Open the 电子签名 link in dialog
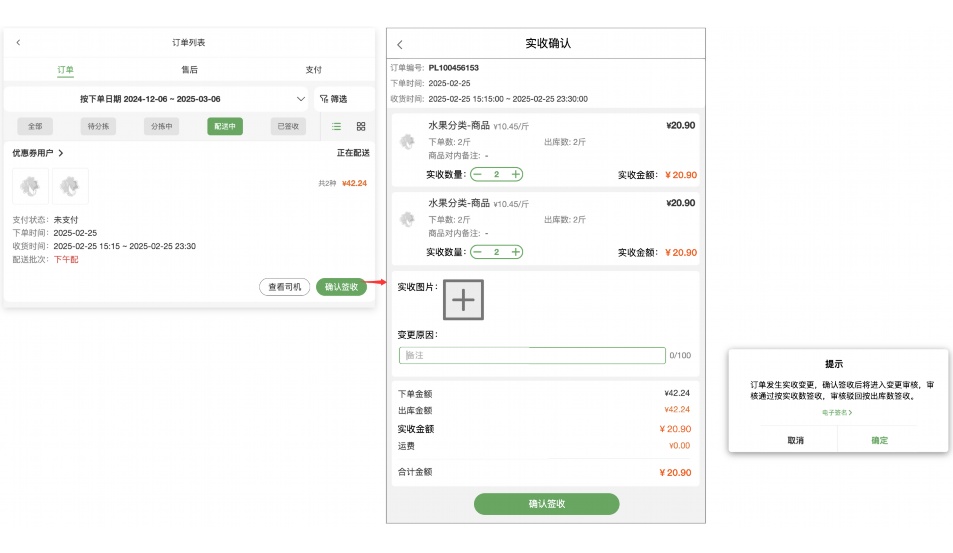The image size is (953, 553). (x=837, y=412)
